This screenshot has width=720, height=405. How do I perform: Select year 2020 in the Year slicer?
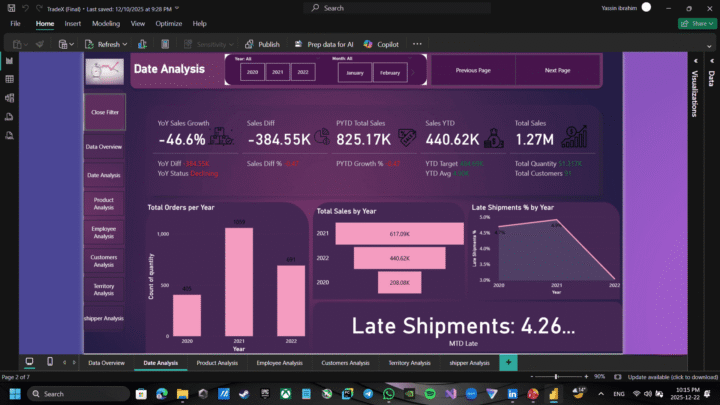coord(252,73)
